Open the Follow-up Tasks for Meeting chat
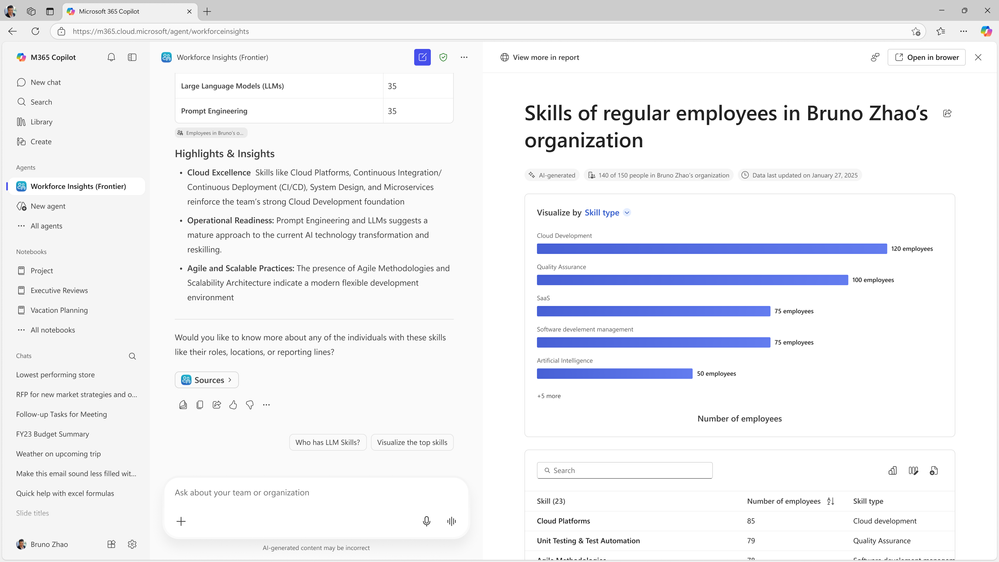 pyautogui.click(x=61, y=414)
